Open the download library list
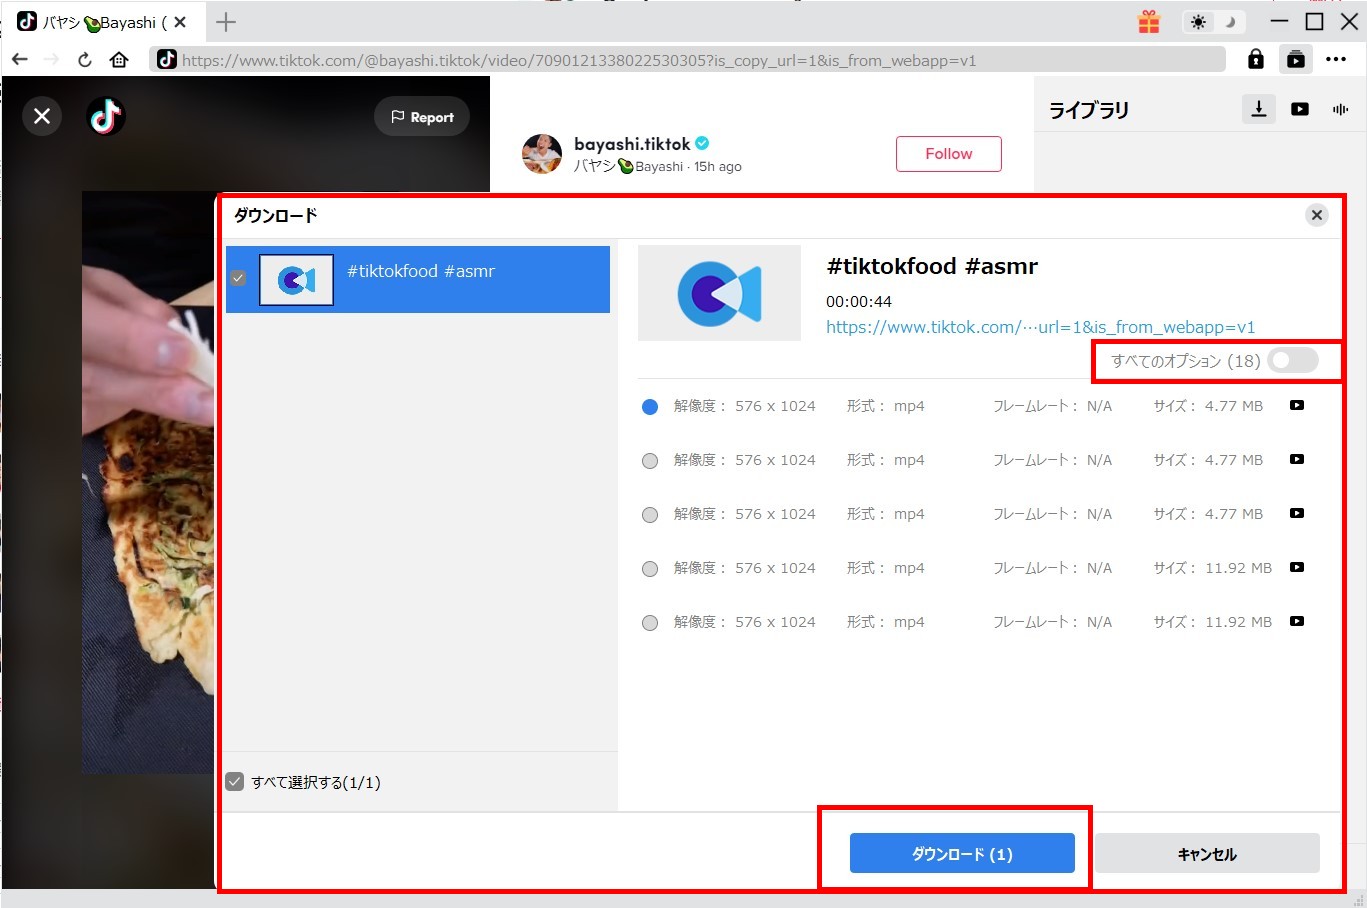The image size is (1367, 908). point(1259,109)
